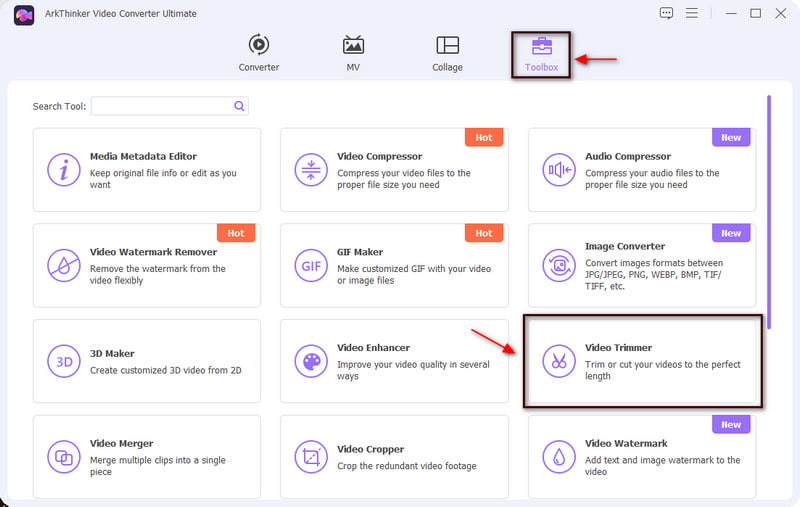Viewport: 800px width, 507px height.
Task: Click into the Search Tool input field
Action: [169, 106]
